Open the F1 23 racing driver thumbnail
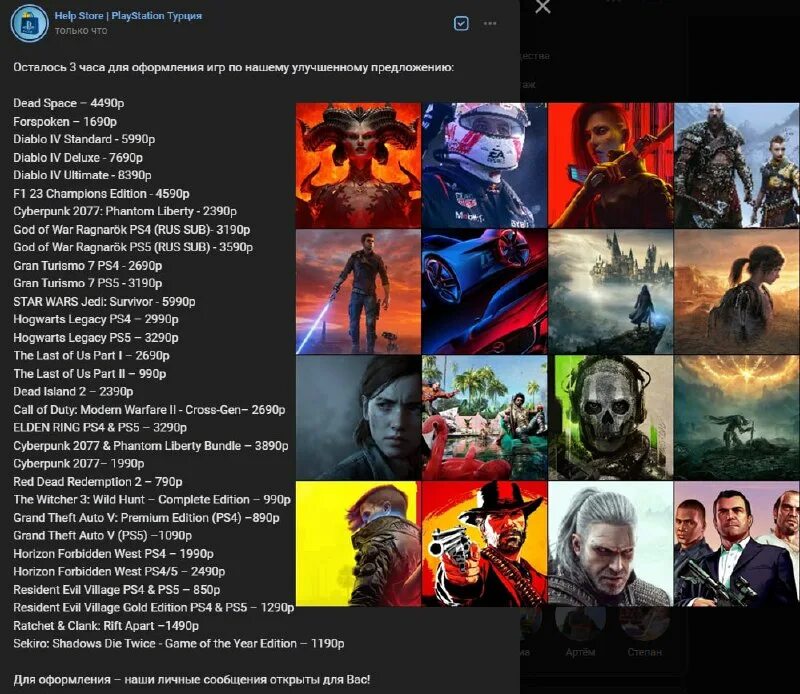 pyautogui.click(x=484, y=165)
